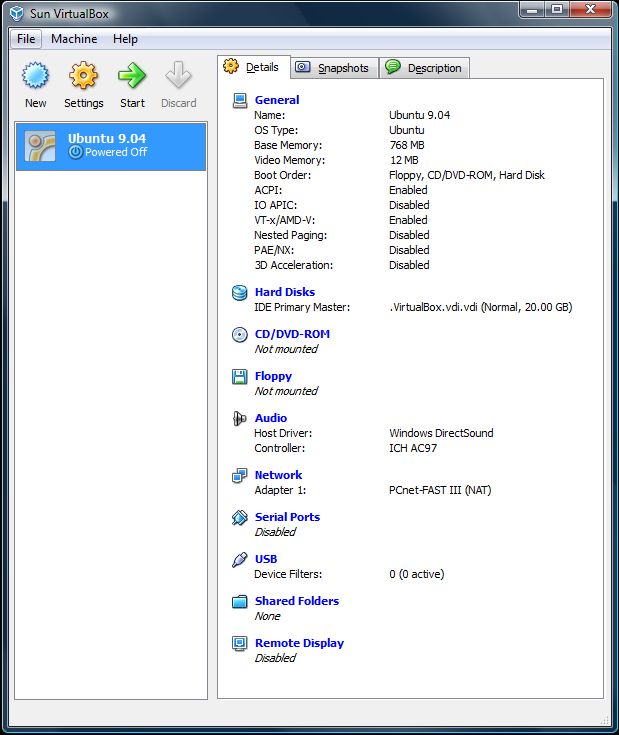
Task: Click the gear icon on the Details tab
Action: [x=231, y=67]
